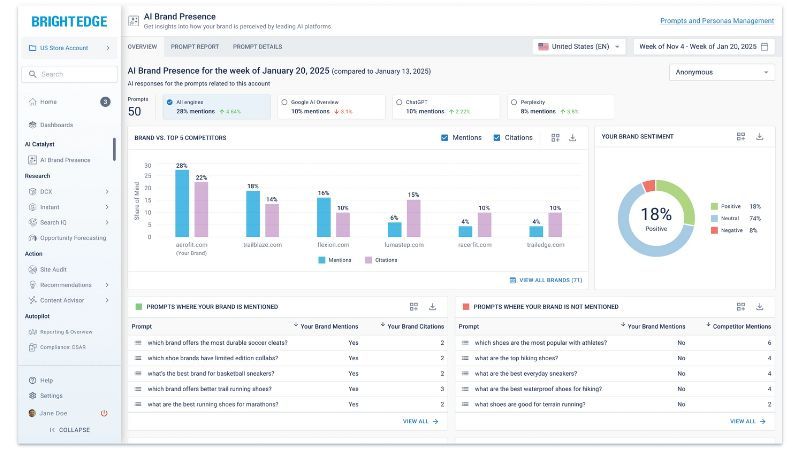Switch to the Prompt Report tab

pos(194,46)
